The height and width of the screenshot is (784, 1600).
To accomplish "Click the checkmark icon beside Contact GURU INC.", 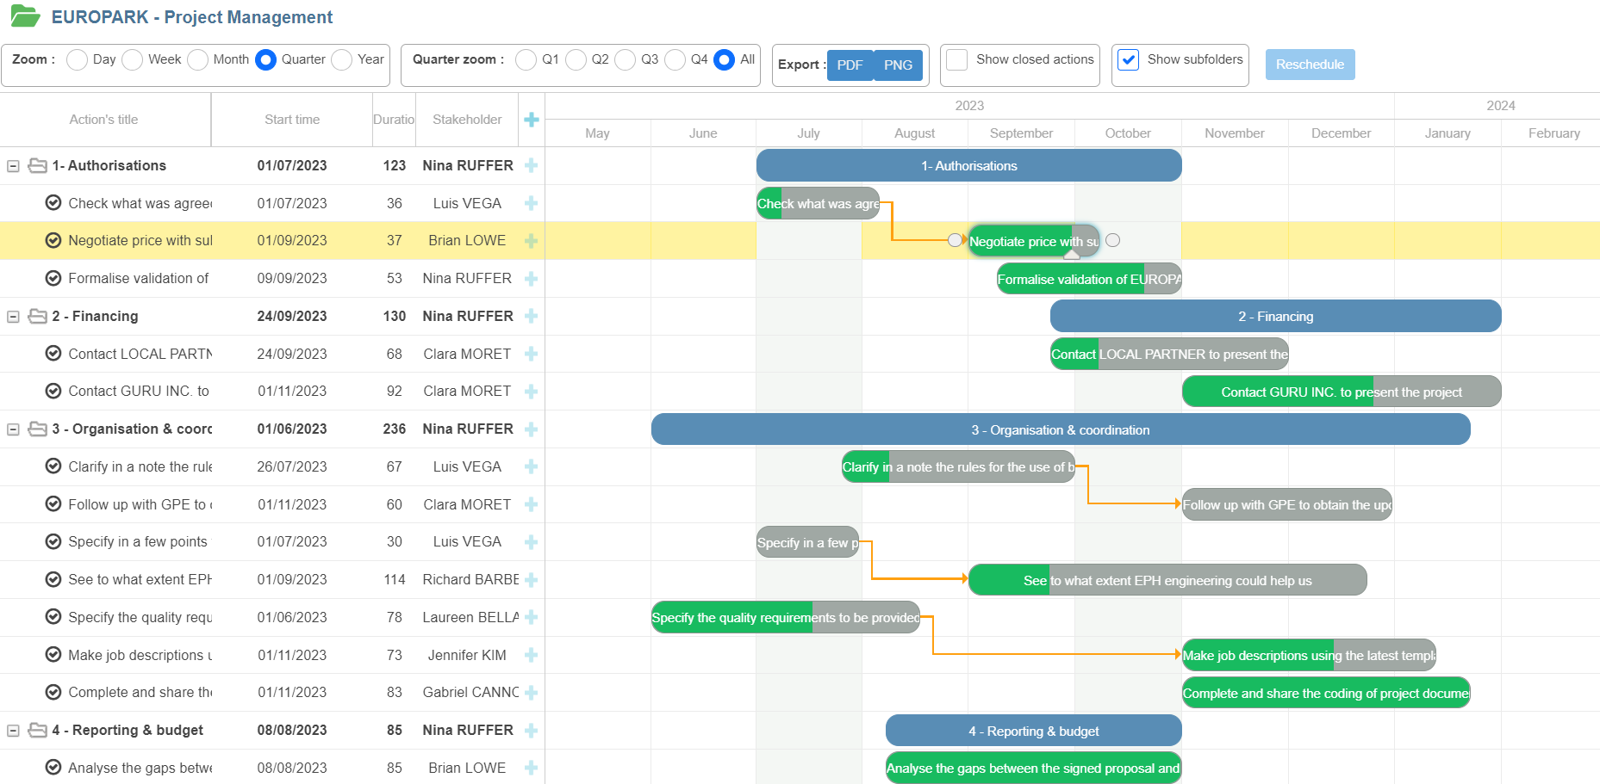I will (x=53, y=391).
